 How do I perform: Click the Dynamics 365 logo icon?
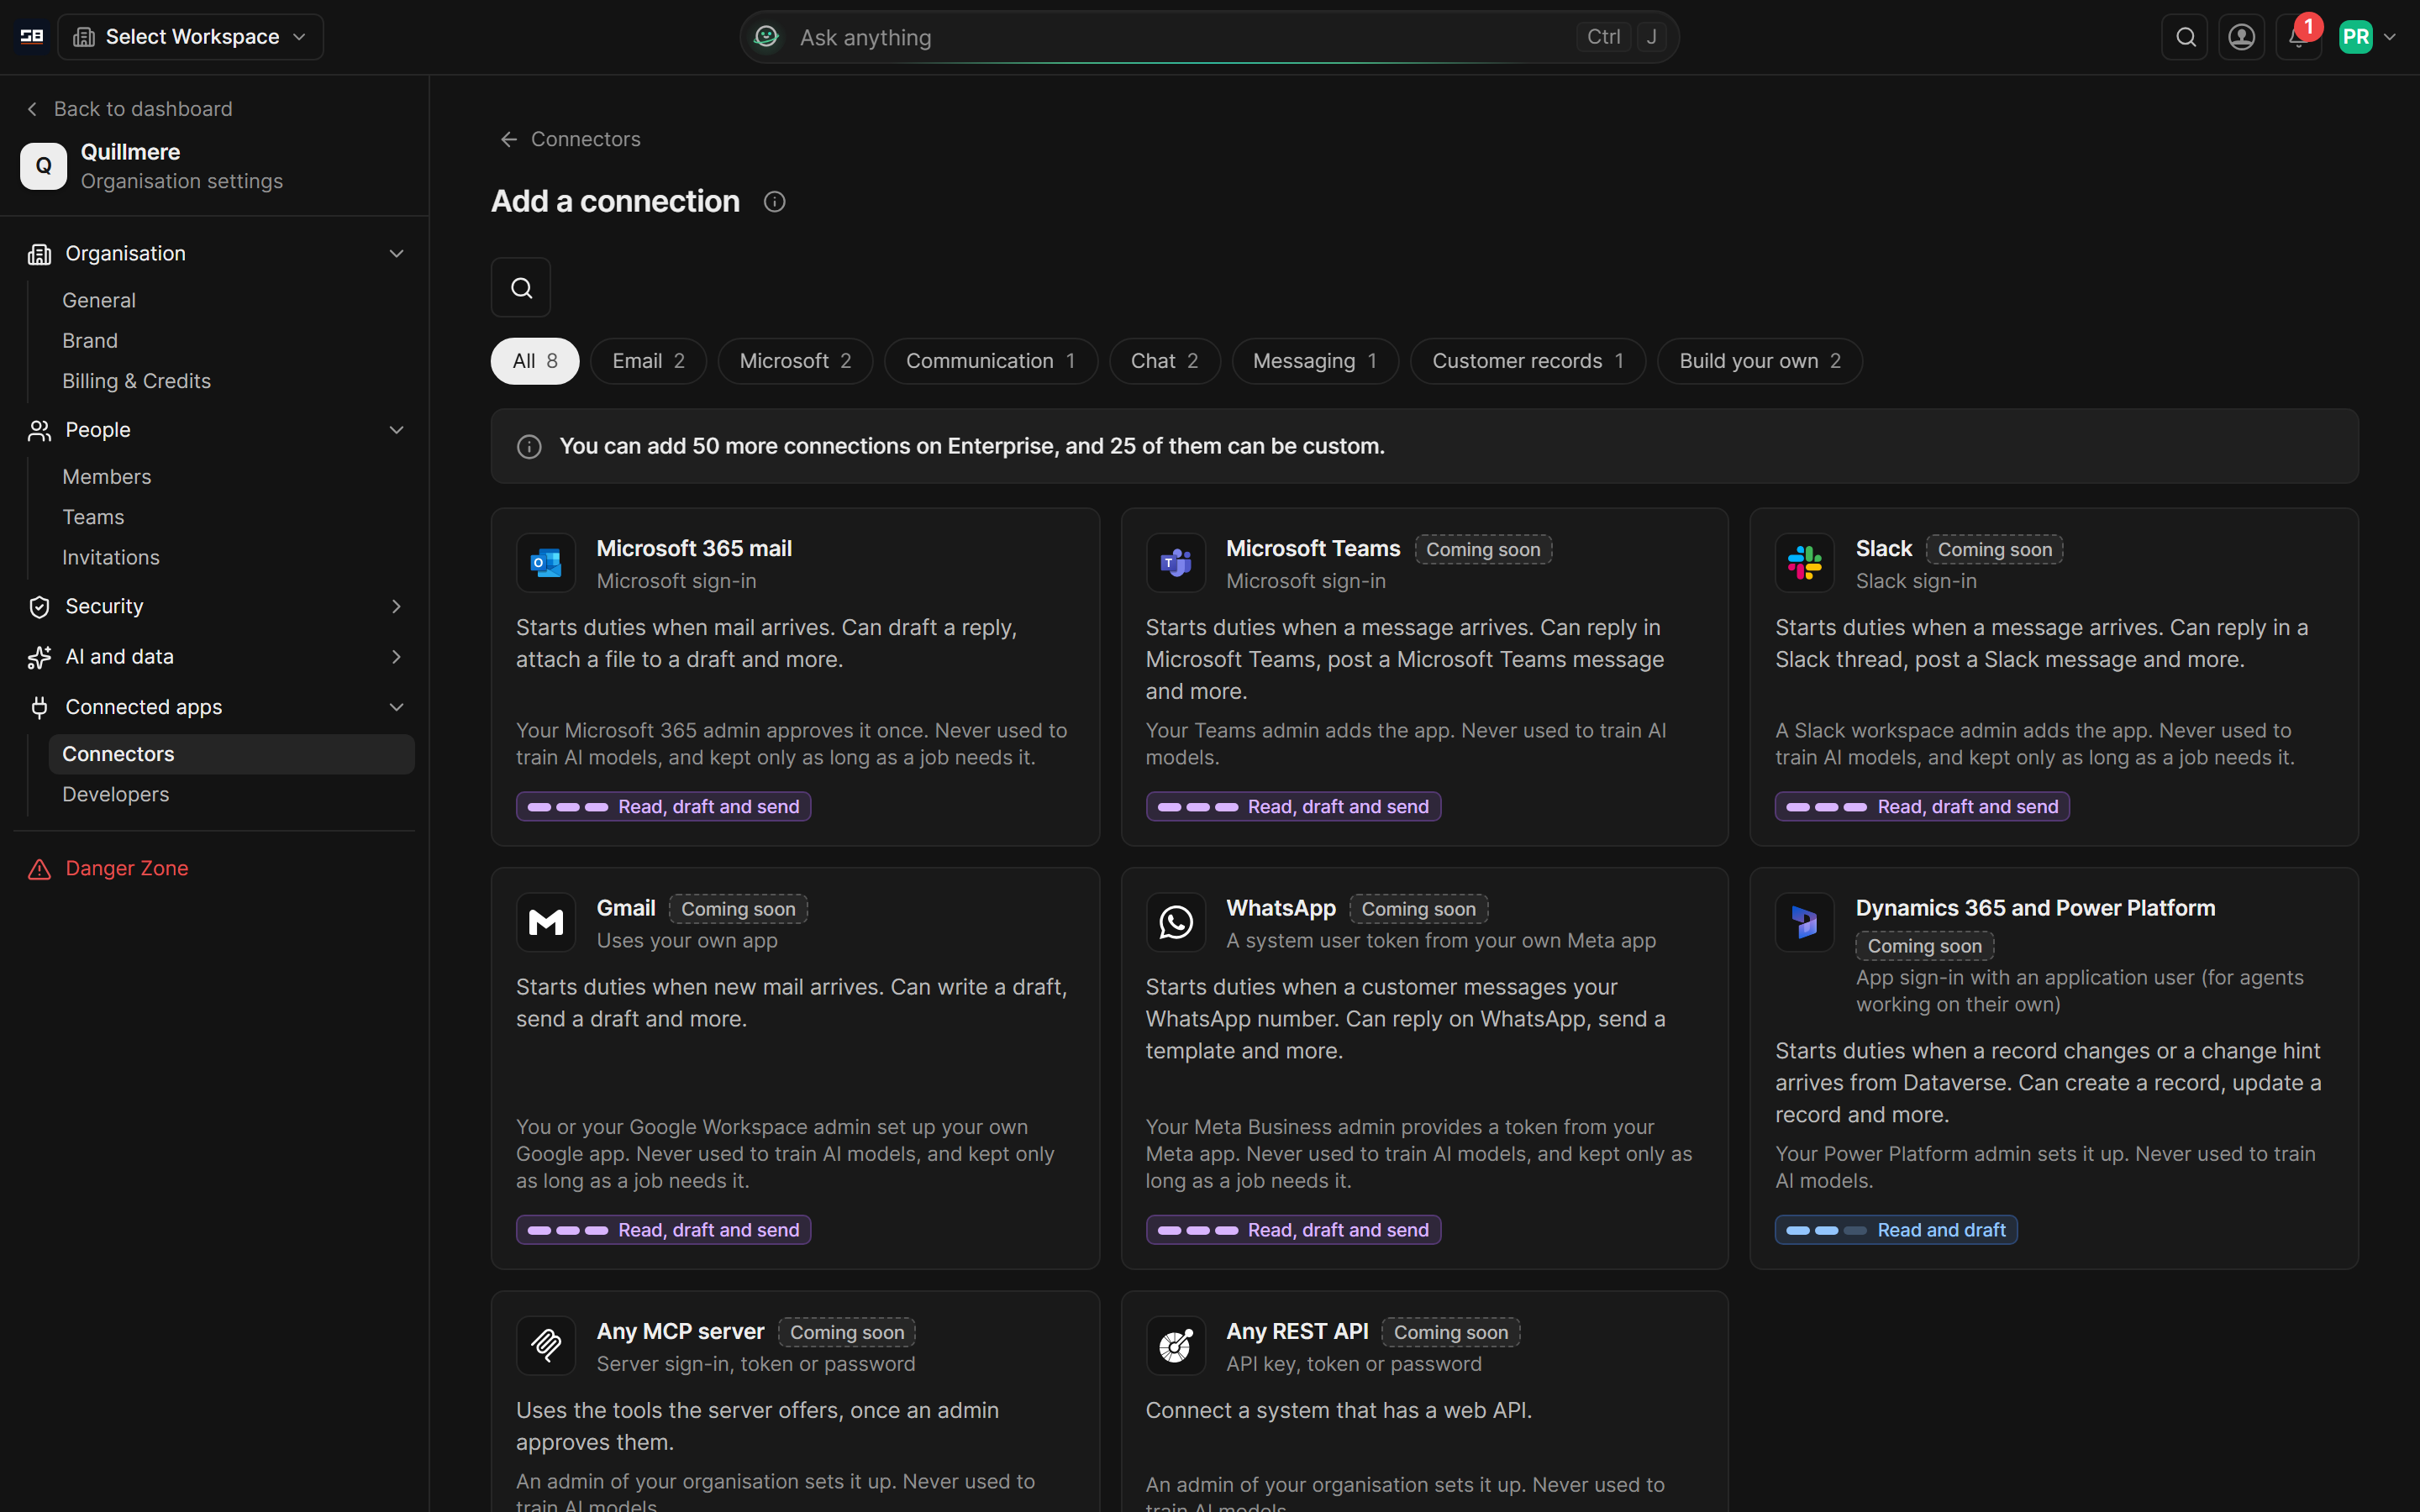(x=1805, y=922)
